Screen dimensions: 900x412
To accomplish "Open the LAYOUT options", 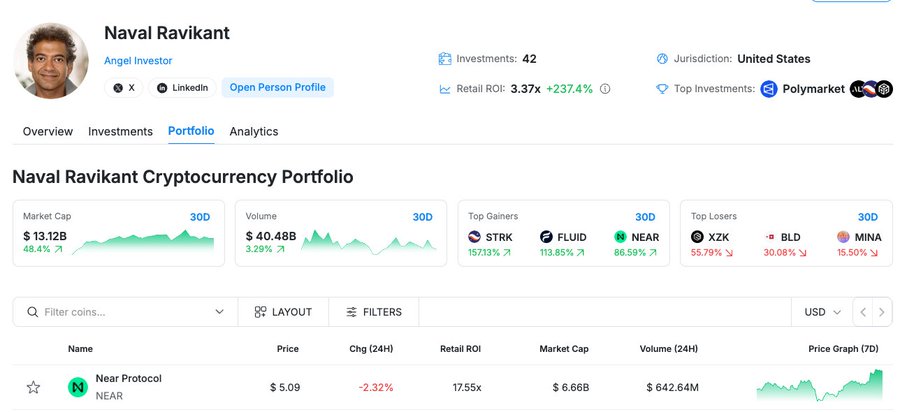I will [284, 312].
